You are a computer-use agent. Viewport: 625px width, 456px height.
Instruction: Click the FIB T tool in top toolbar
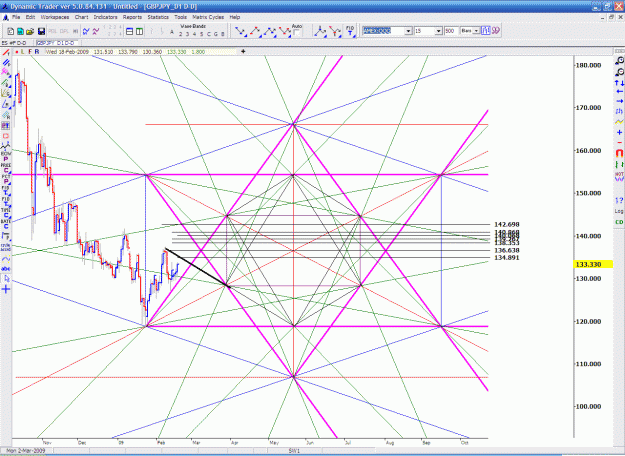(x=350, y=31)
